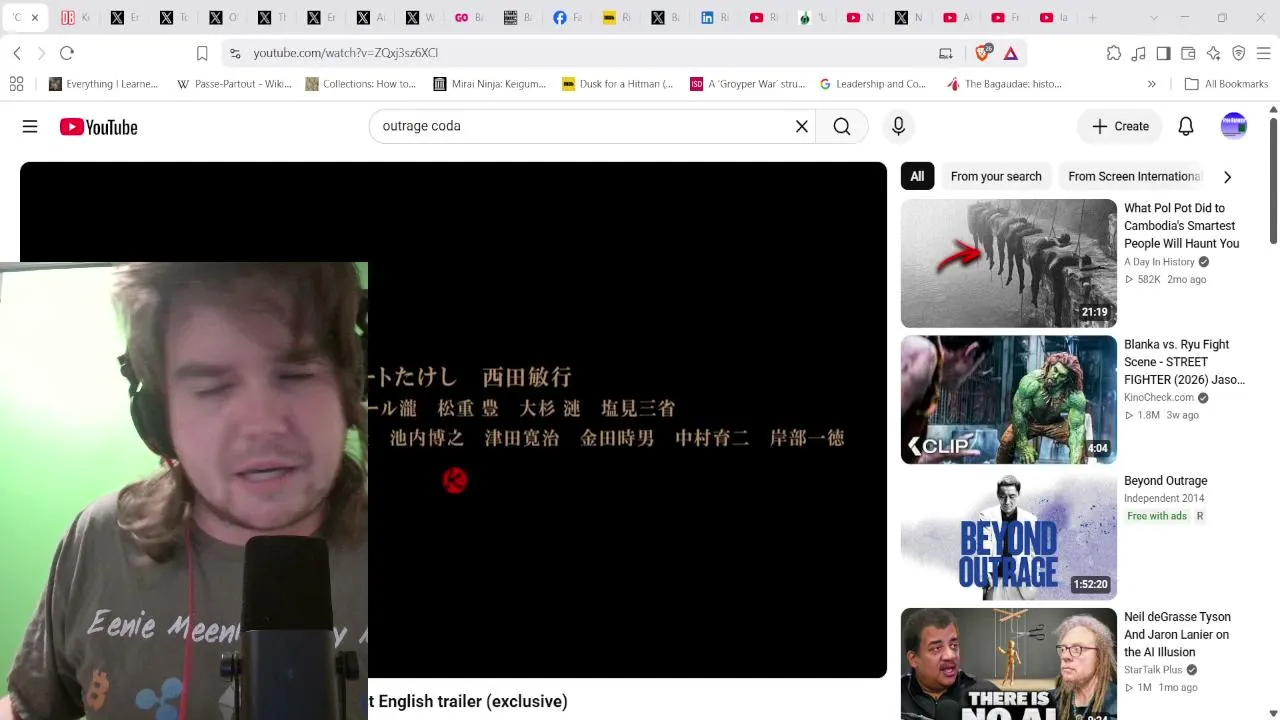The image size is (1280, 720).
Task: Toggle the browser sidebar panel
Action: click(x=1164, y=53)
